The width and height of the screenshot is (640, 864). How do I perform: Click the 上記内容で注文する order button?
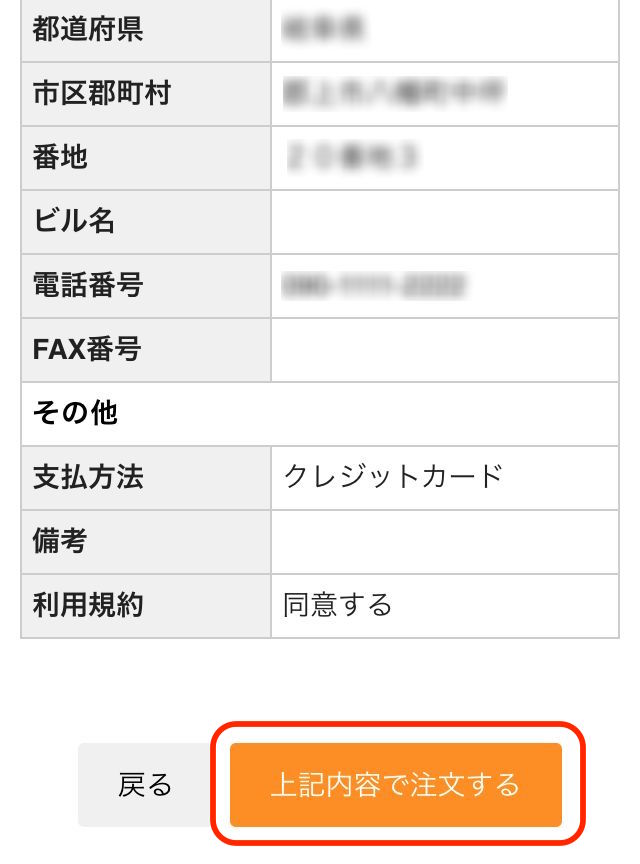click(x=396, y=785)
